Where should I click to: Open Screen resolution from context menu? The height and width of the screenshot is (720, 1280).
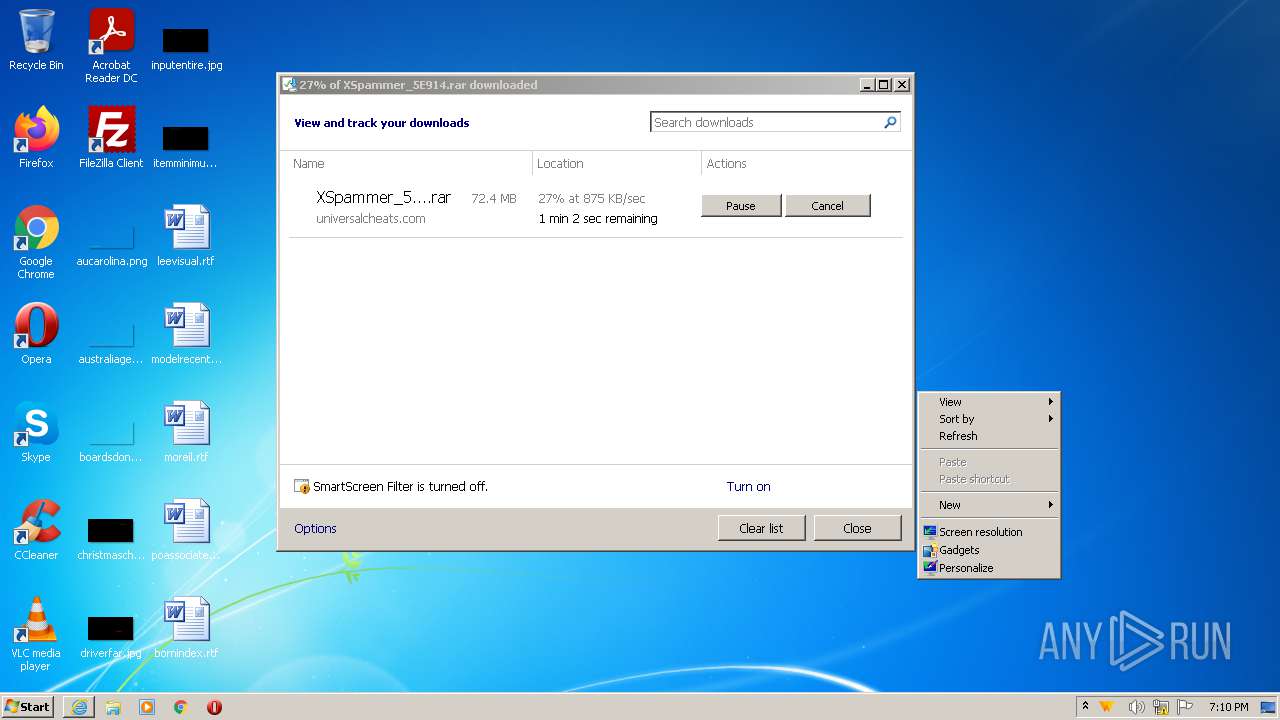(989, 532)
